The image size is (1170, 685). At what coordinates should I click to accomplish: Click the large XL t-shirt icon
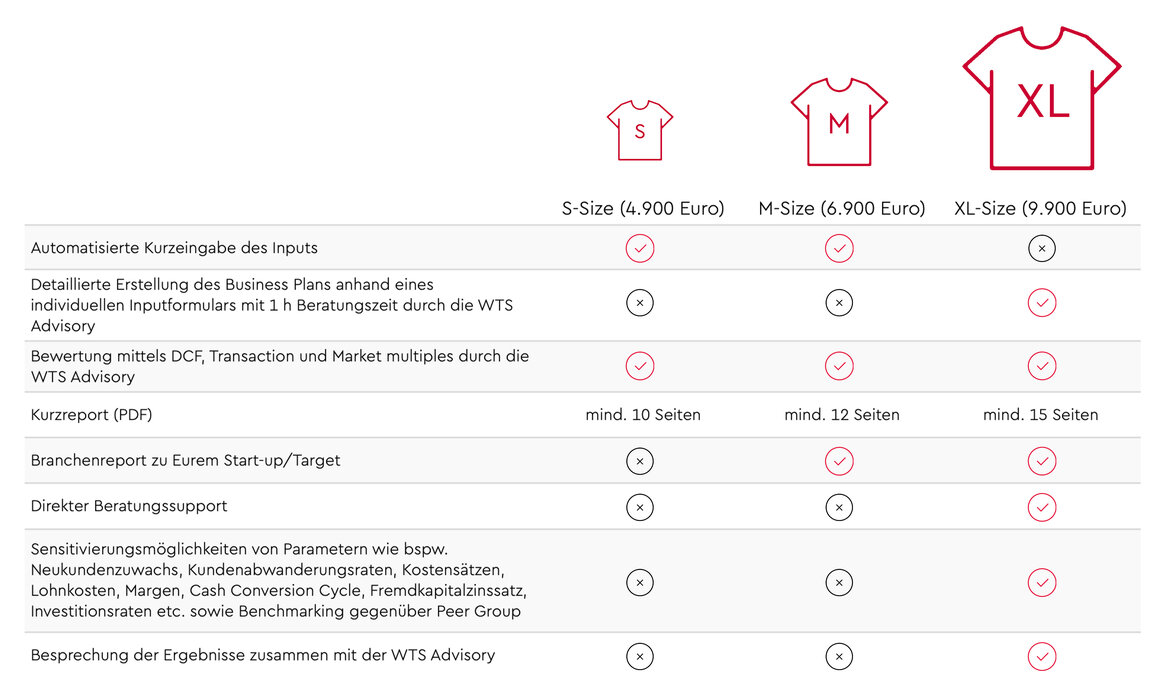coord(1041,98)
